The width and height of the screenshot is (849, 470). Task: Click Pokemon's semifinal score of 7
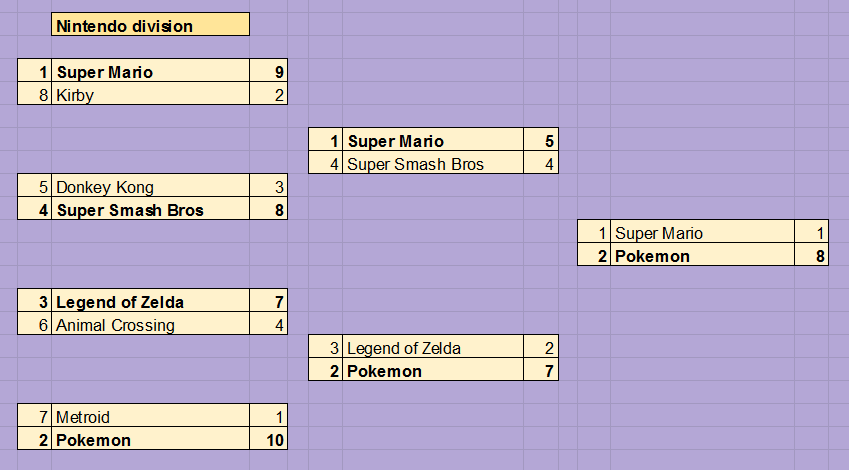[x=541, y=369]
